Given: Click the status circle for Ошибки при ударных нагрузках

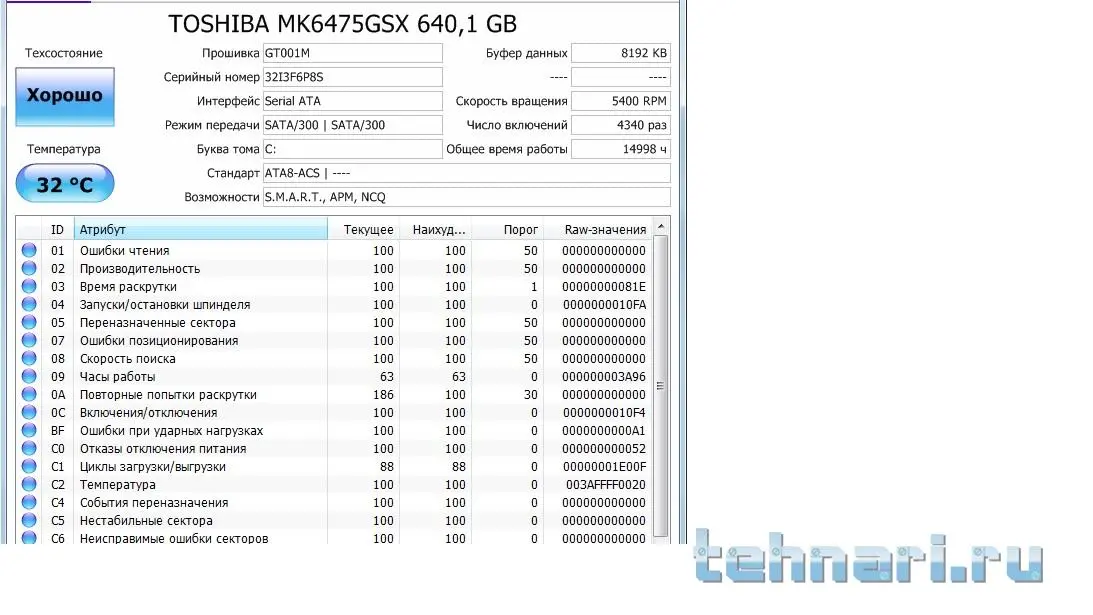Looking at the screenshot, I should point(29,430).
